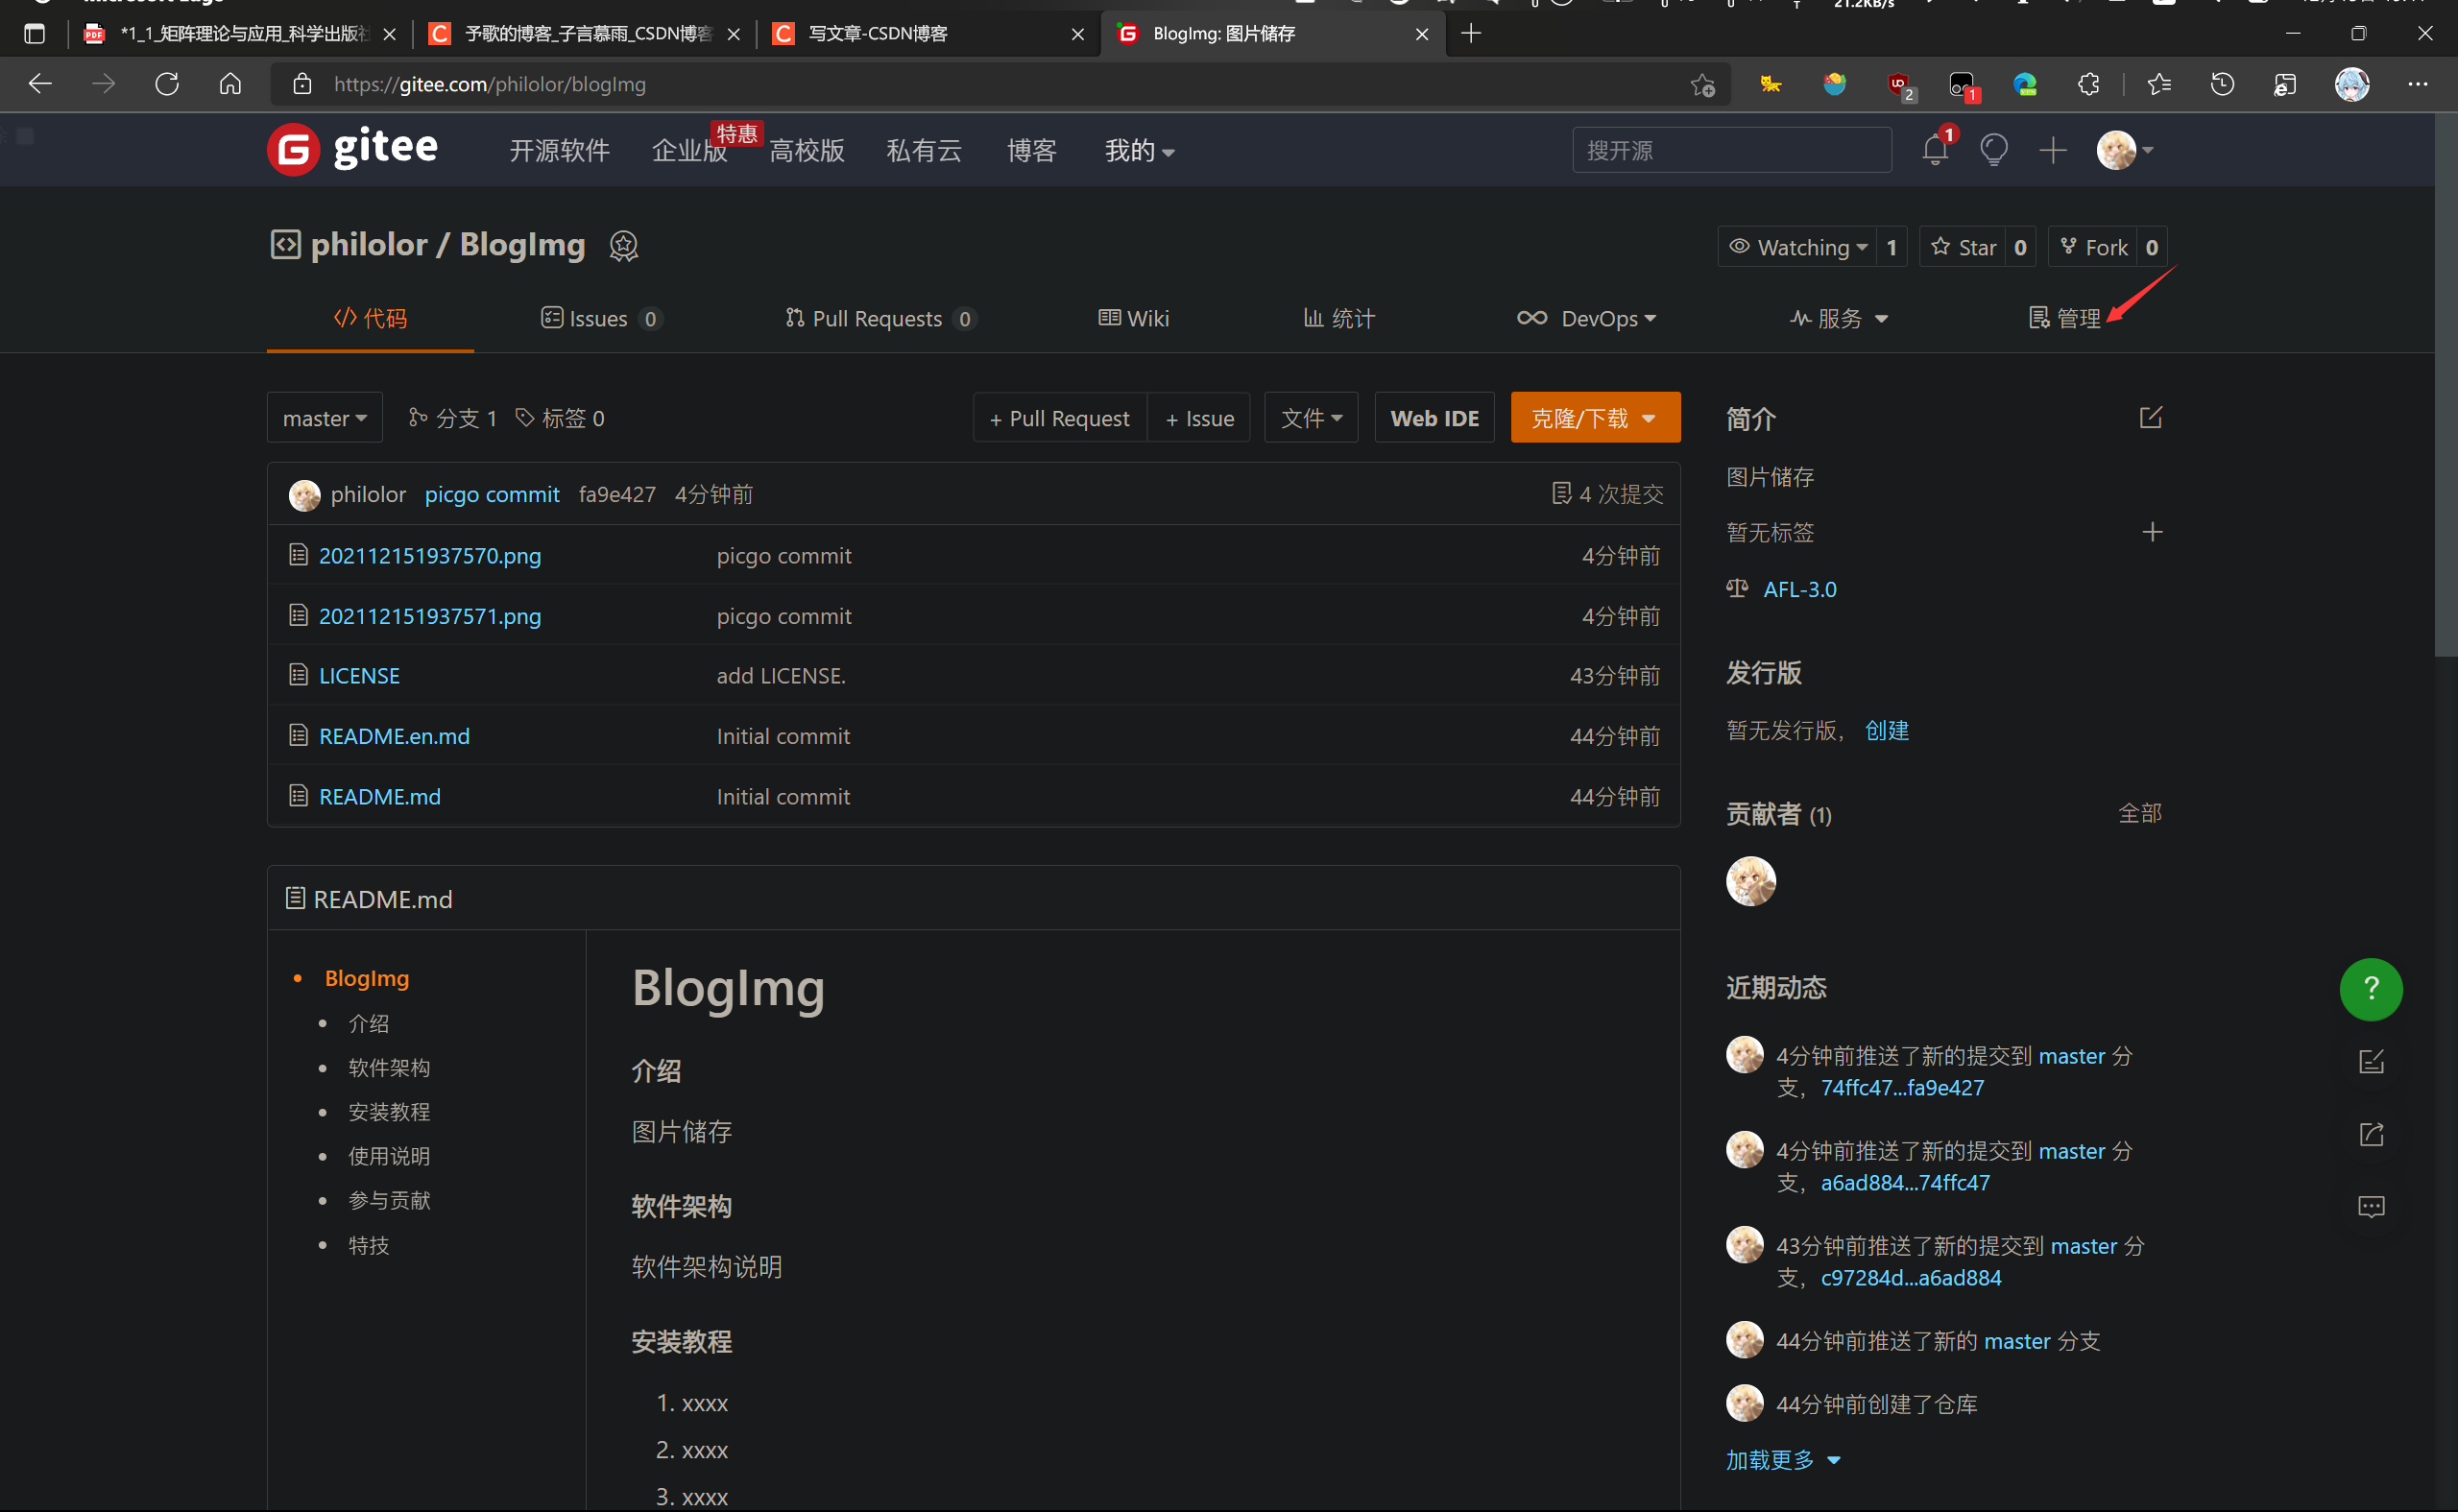Click the notification bell icon
The image size is (2458, 1512).
[1934, 151]
